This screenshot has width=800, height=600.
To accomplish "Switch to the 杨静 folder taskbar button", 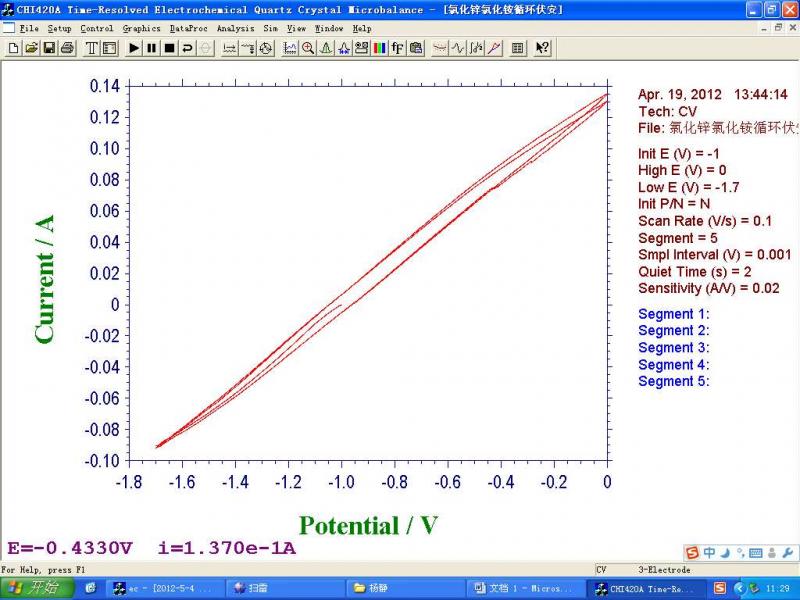I will tap(406, 589).
